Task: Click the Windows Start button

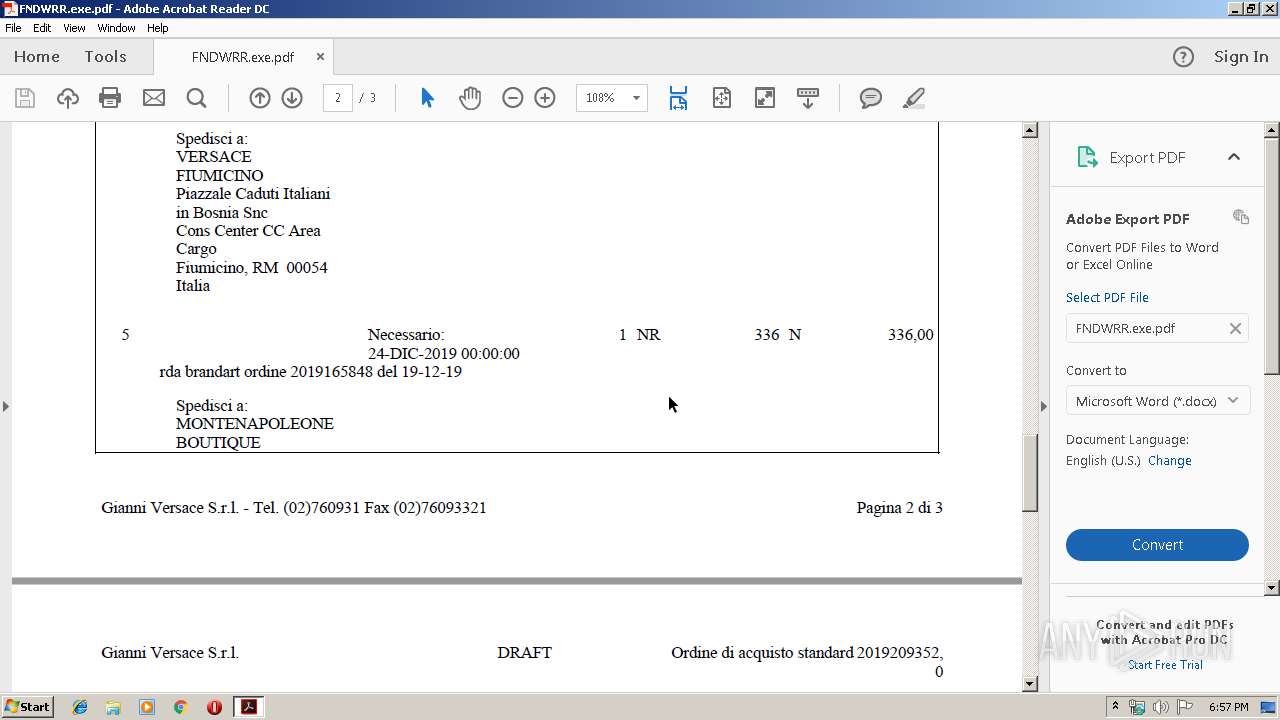Action: [x=28, y=707]
